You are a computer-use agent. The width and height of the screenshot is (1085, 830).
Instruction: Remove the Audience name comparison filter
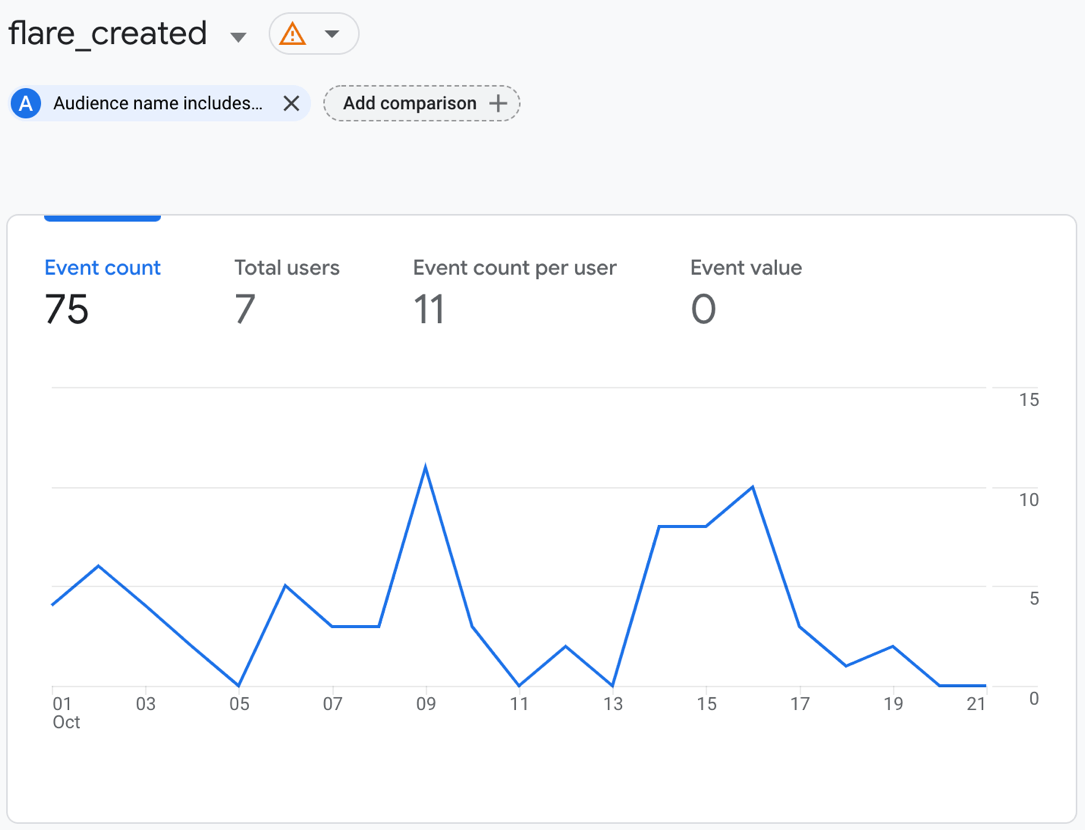tap(291, 103)
